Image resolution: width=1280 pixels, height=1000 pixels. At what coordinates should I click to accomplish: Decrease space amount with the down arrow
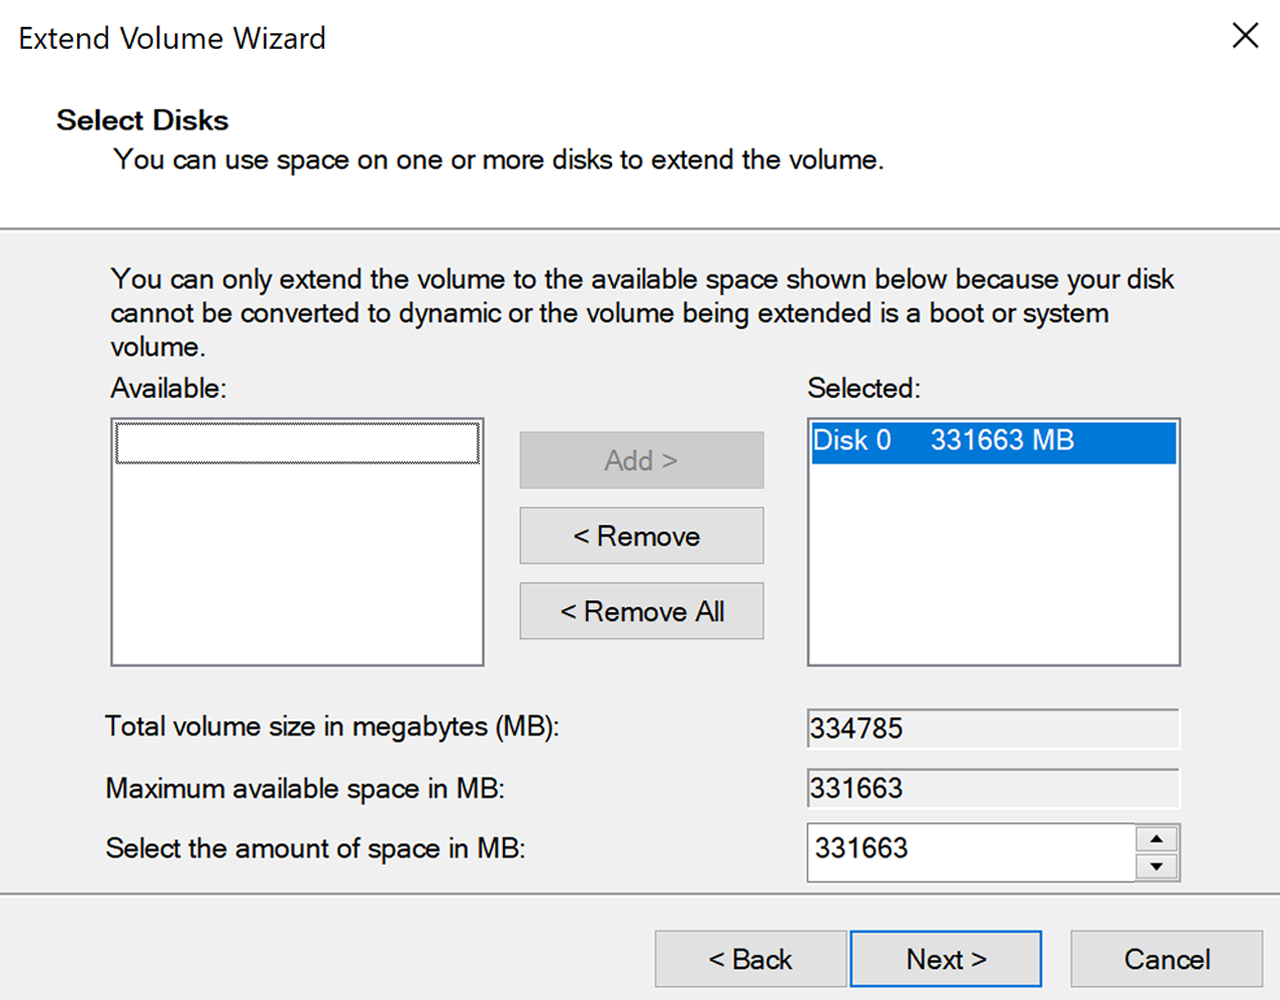(x=1157, y=866)
